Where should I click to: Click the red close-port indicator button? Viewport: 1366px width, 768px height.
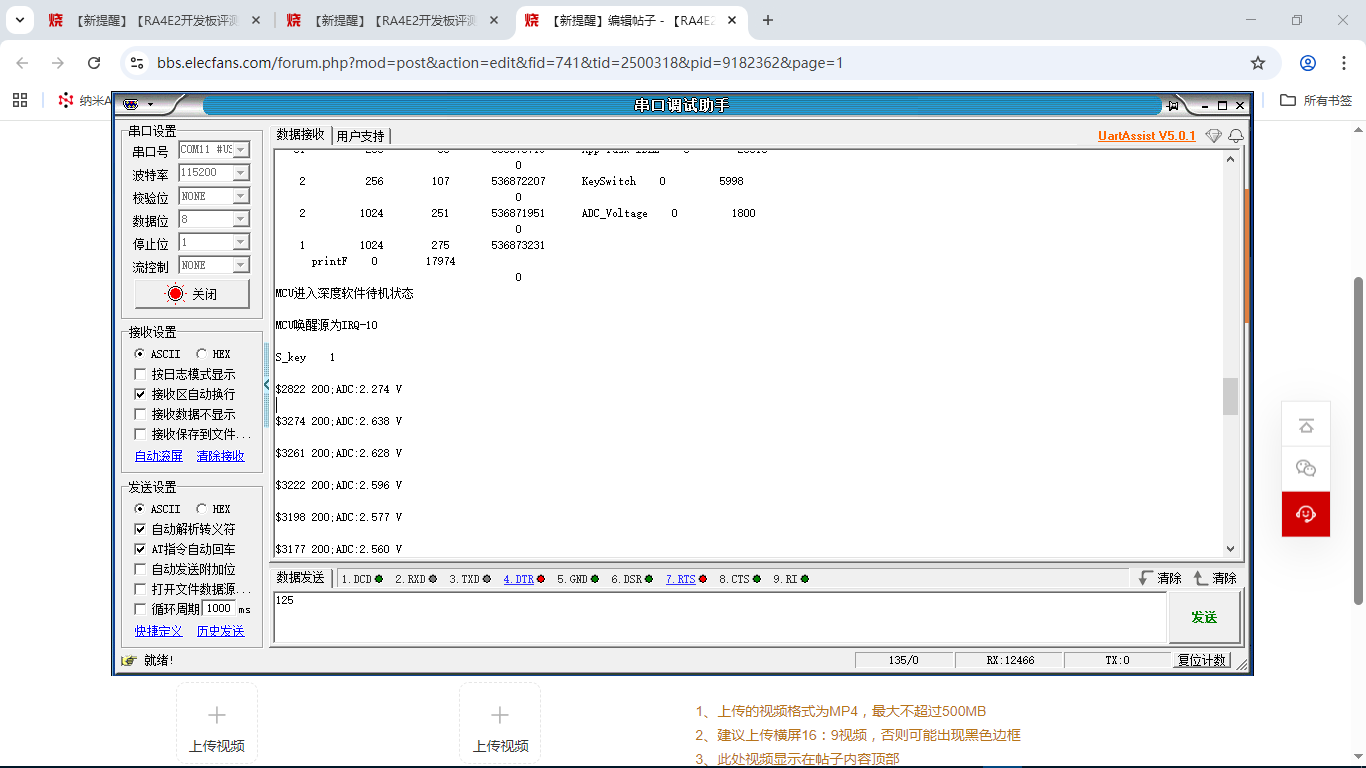click(192, 294)
